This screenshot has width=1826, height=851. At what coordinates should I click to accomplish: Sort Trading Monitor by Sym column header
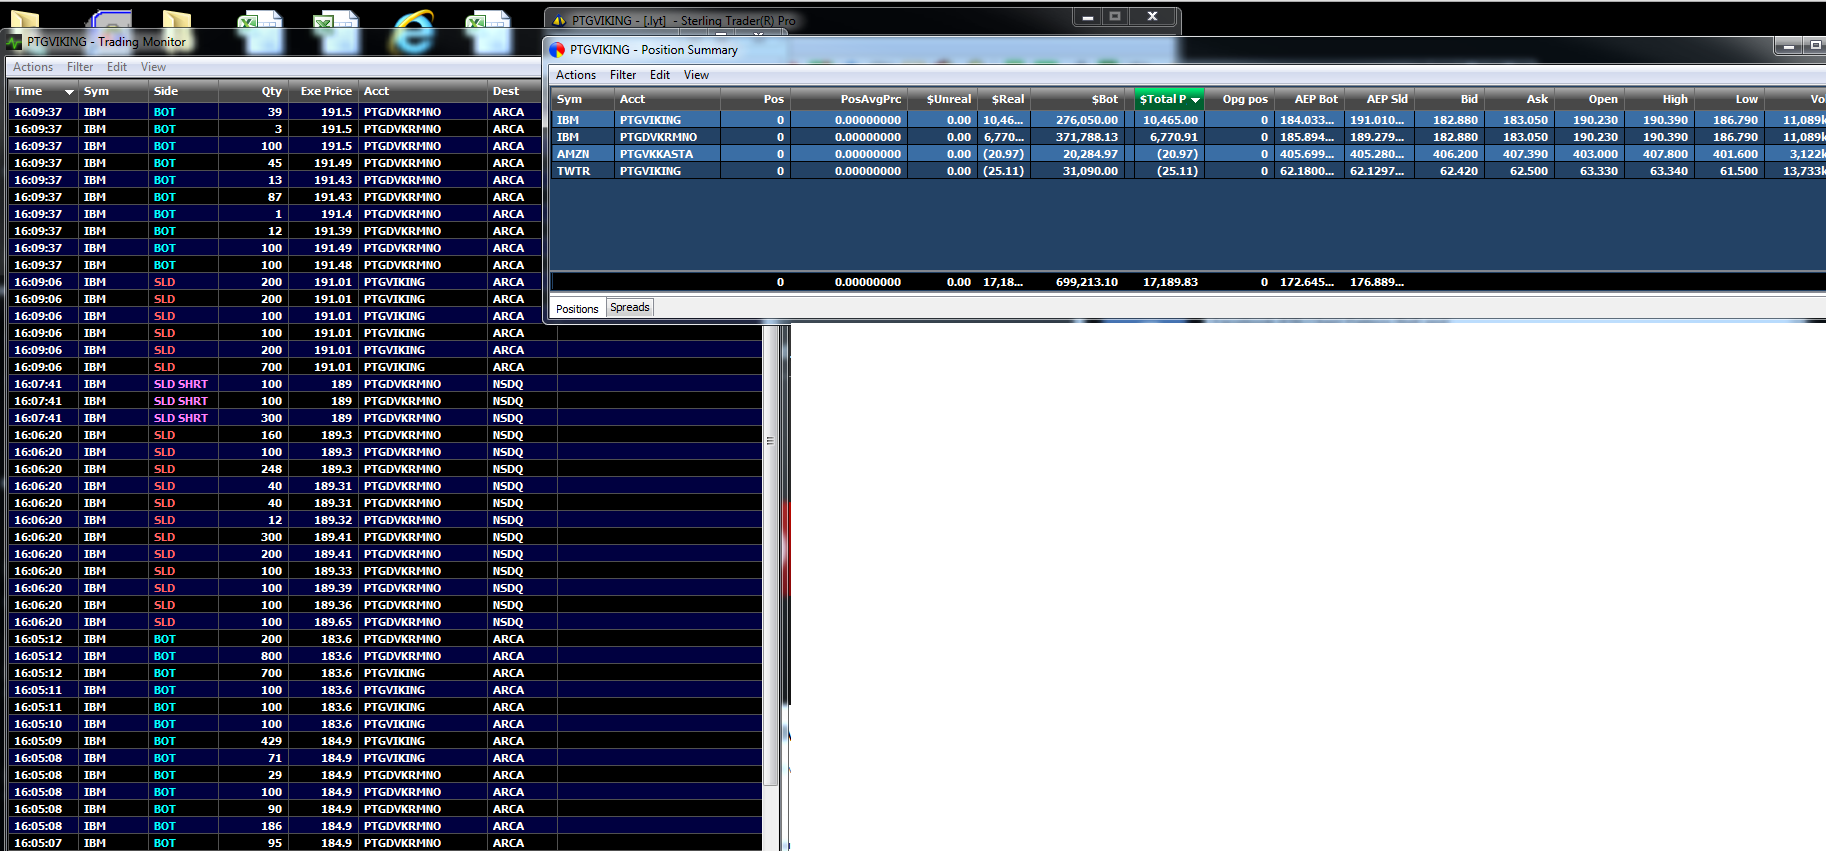114,91
